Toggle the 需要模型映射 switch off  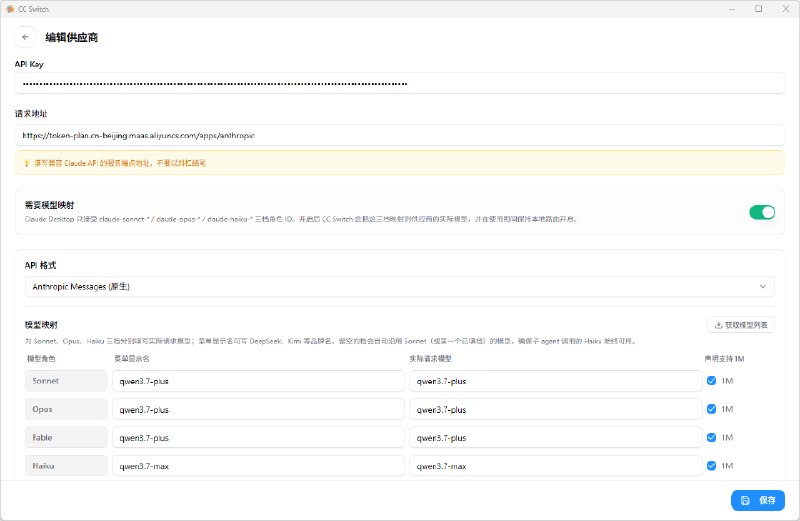click(x=762, y=212)
